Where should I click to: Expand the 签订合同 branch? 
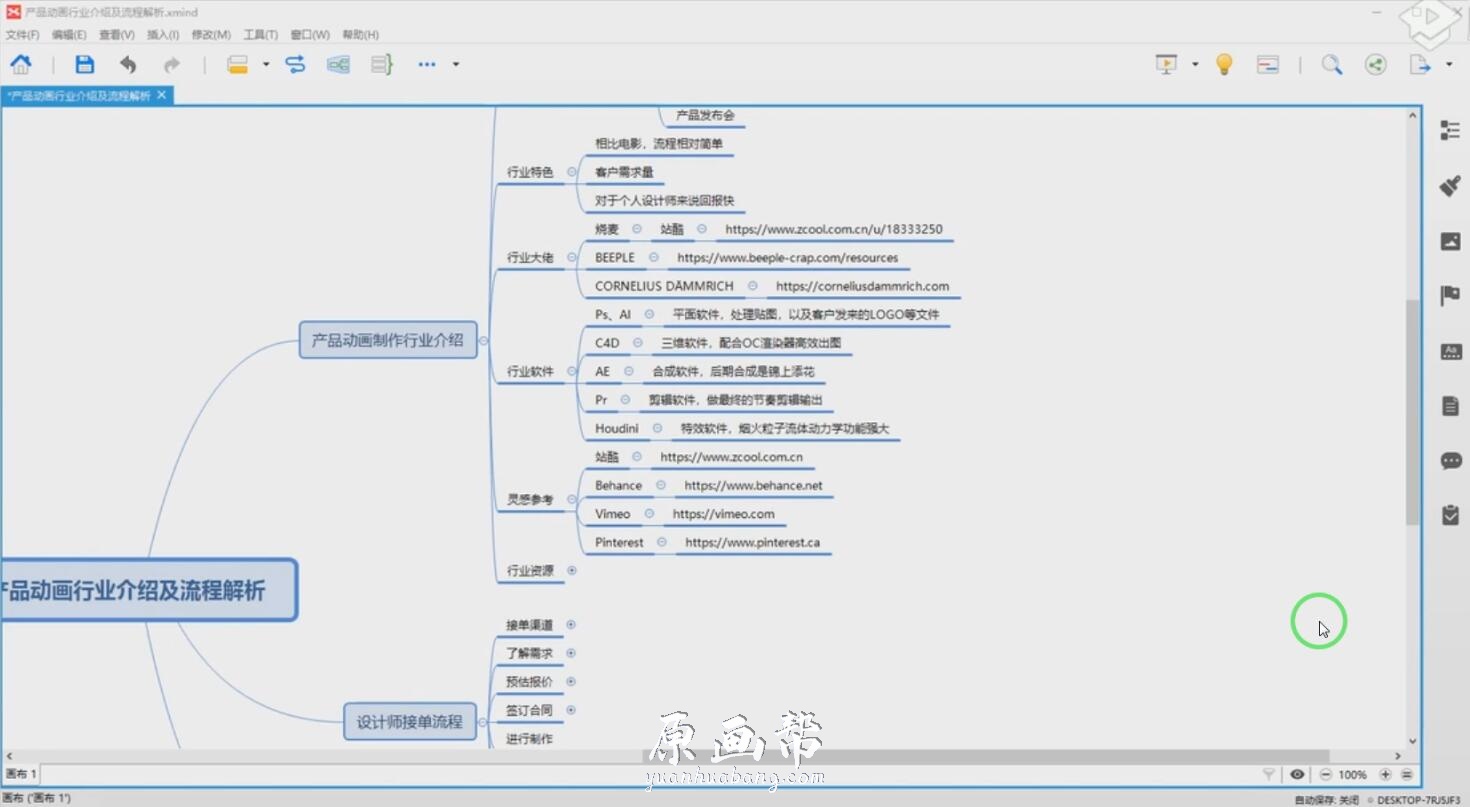[x=571, y=710]
